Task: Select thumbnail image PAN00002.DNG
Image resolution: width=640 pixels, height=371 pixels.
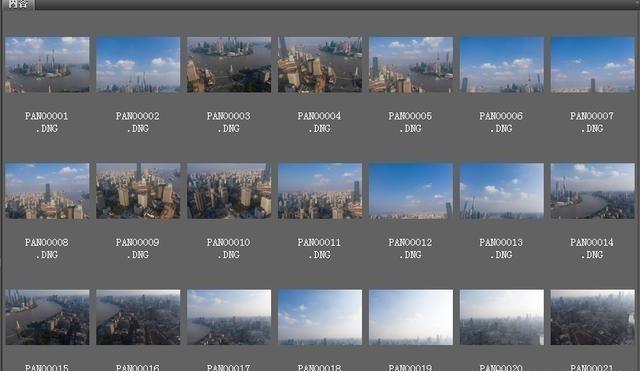Action: pos(138,64)
